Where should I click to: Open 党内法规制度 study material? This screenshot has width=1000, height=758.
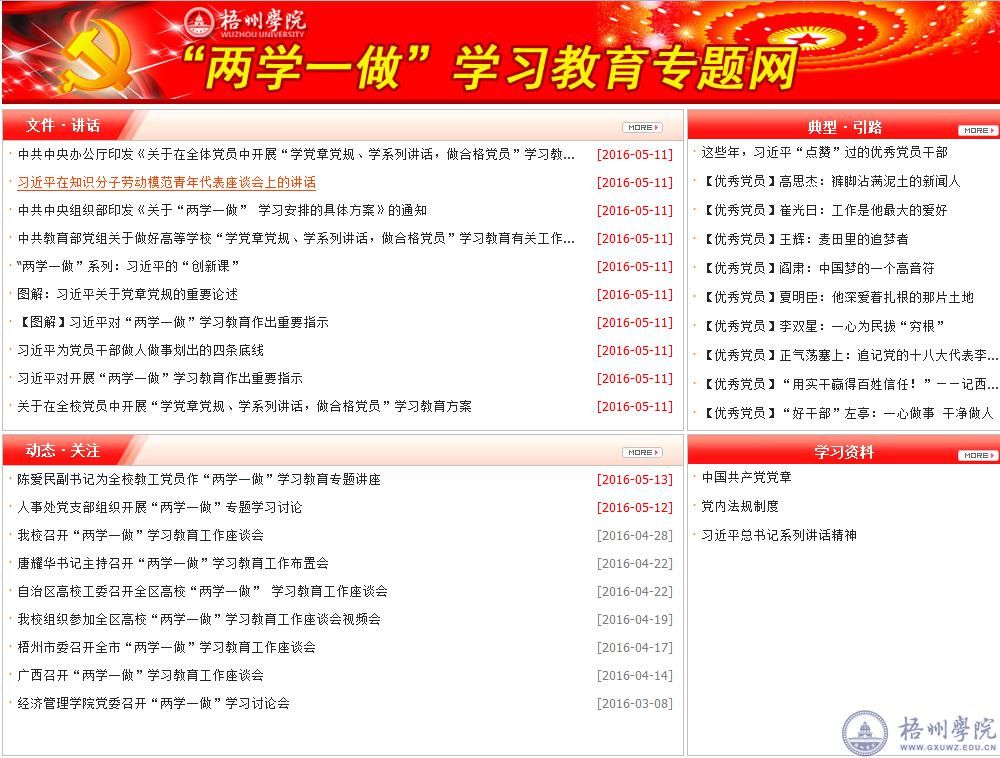click(x=740, y=506)
